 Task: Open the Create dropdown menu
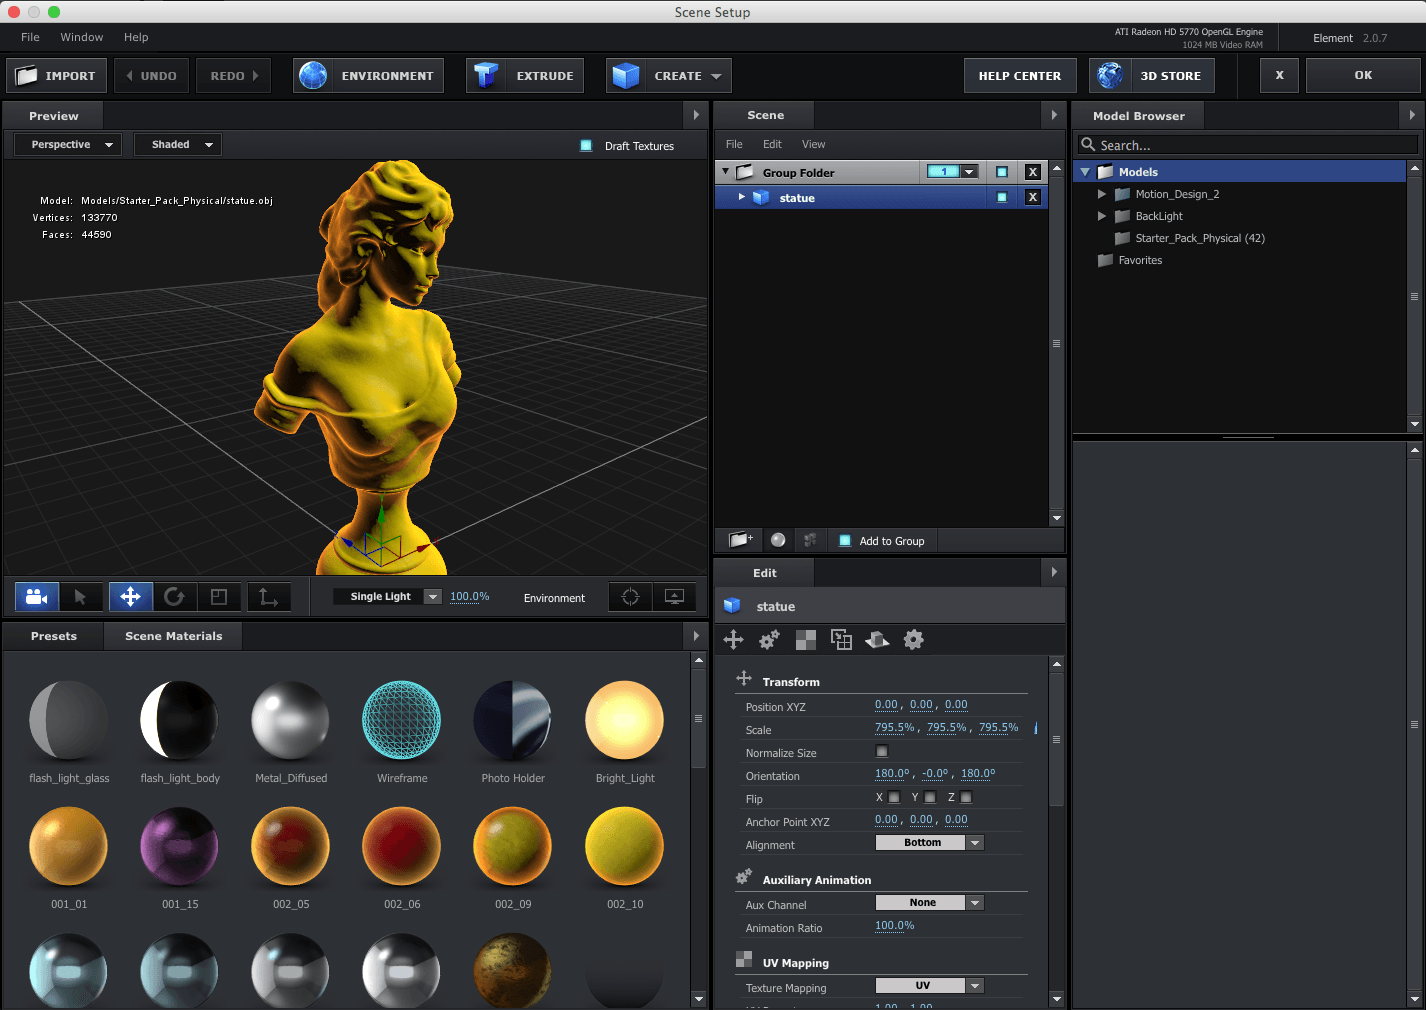point(669,76)
